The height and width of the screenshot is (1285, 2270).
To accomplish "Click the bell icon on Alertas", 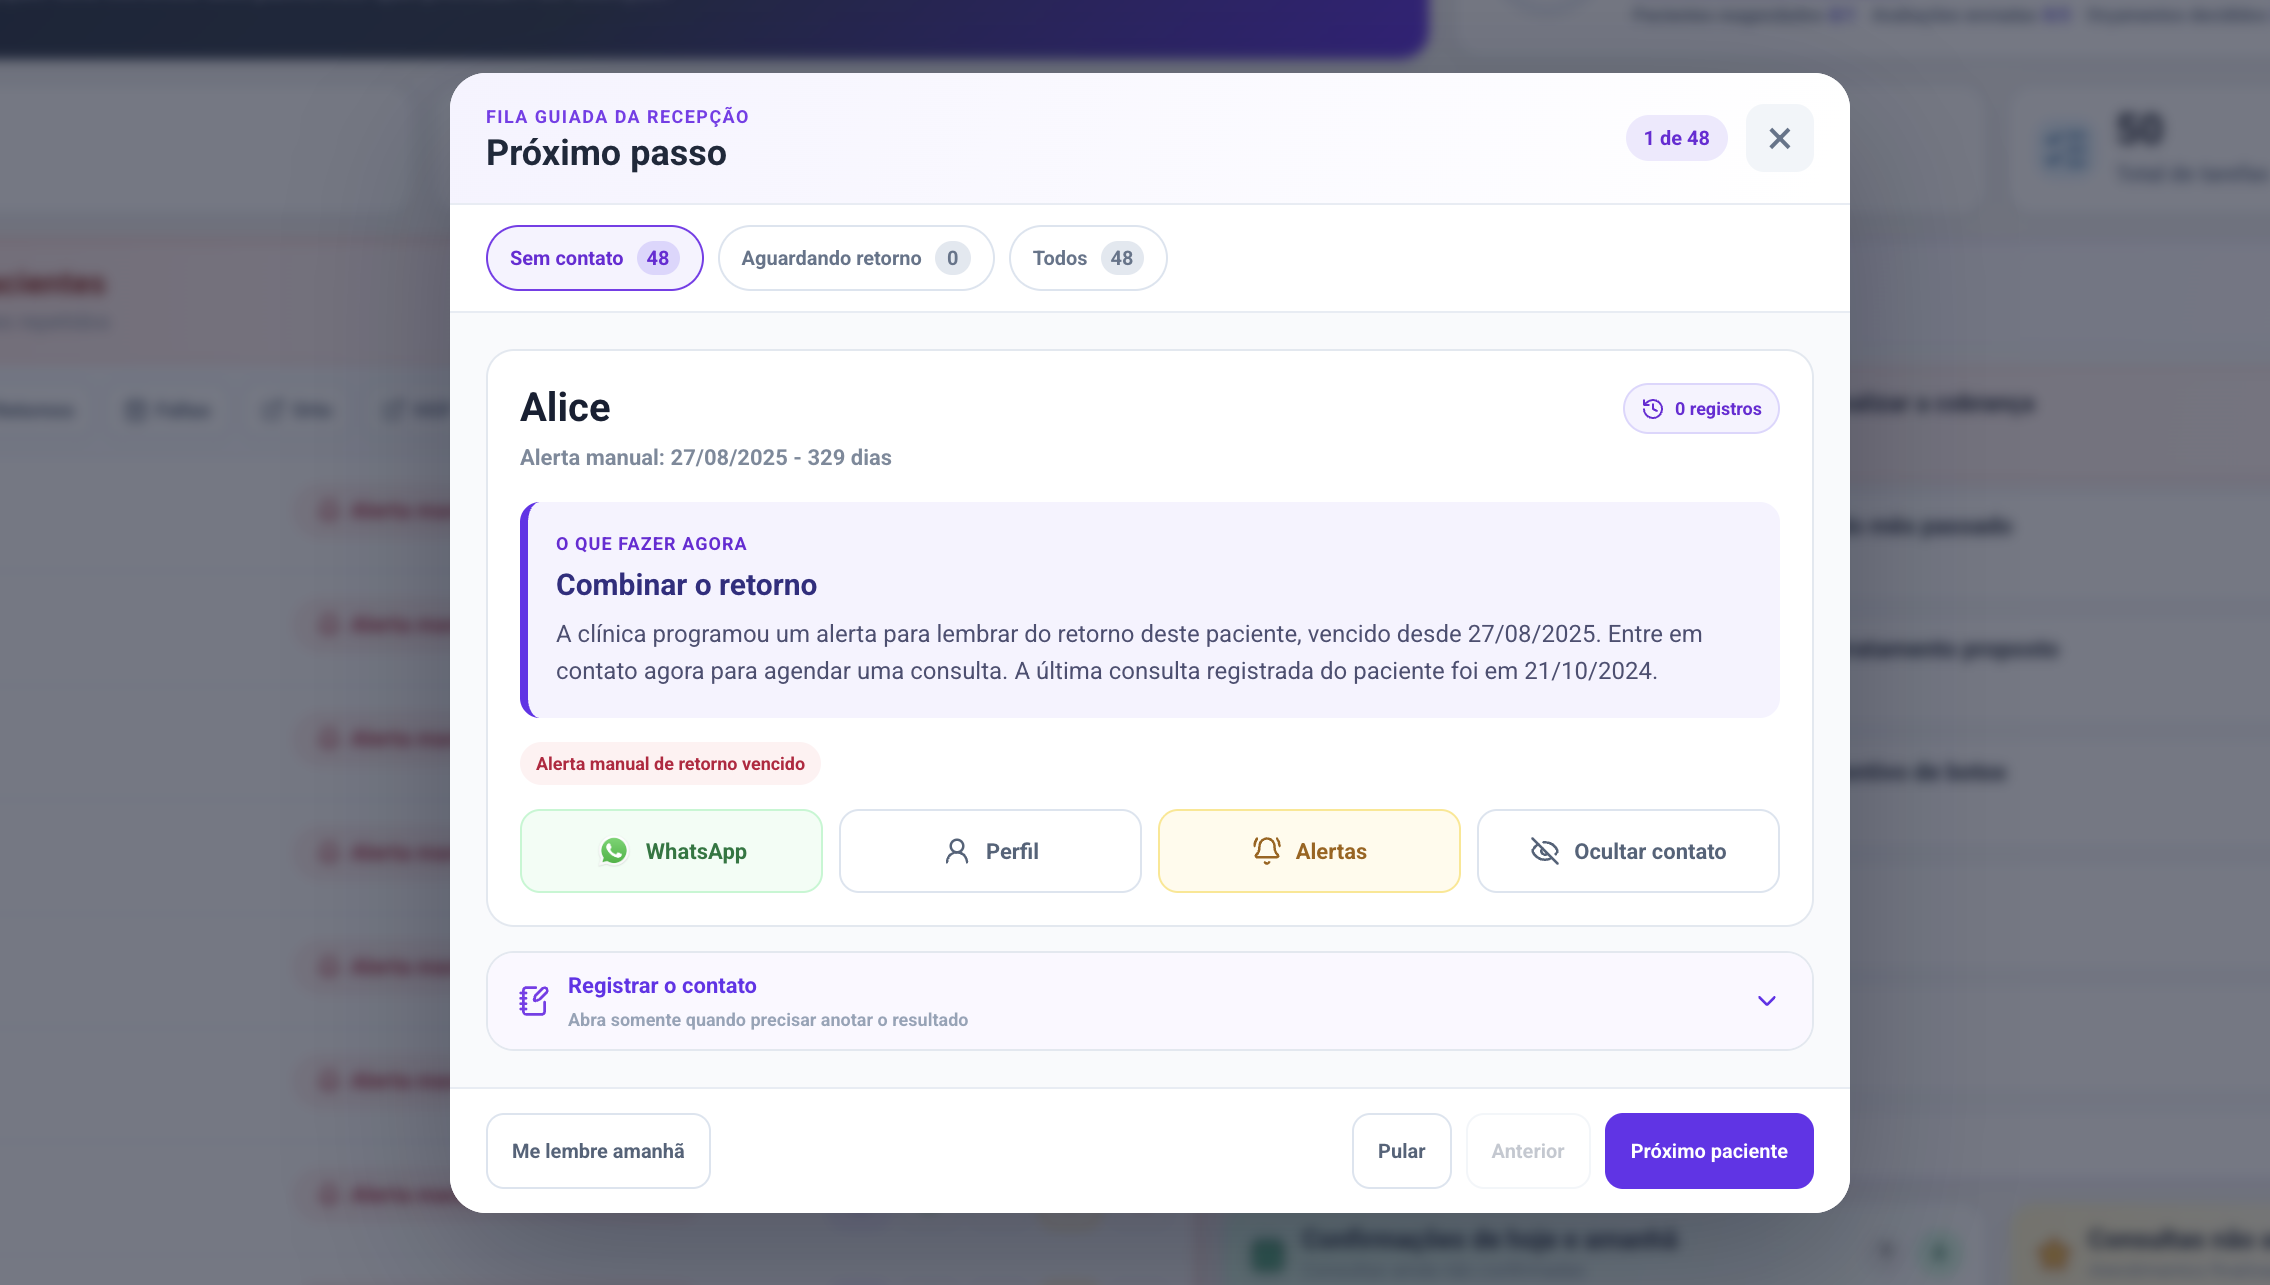I will tap(1267, 850).
